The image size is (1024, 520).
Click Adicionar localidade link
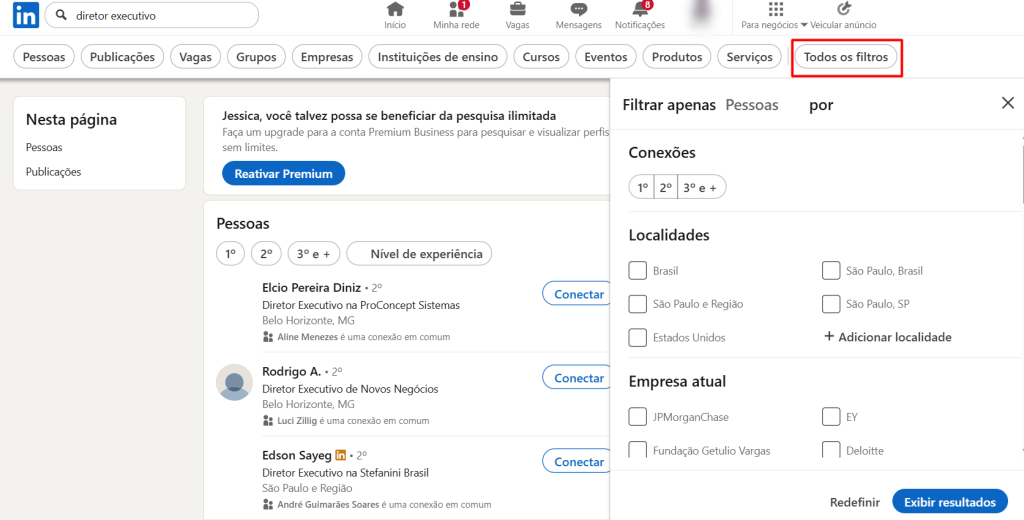click(x=888, y=337)
